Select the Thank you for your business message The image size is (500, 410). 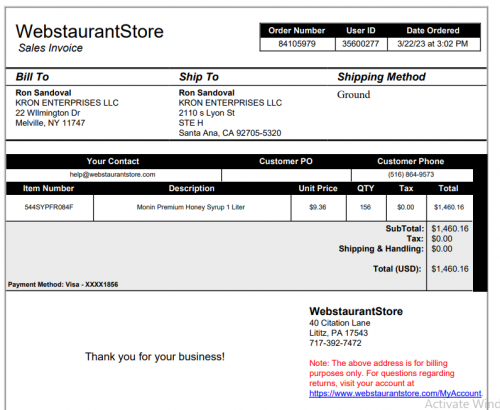click(x=155, y=357)
